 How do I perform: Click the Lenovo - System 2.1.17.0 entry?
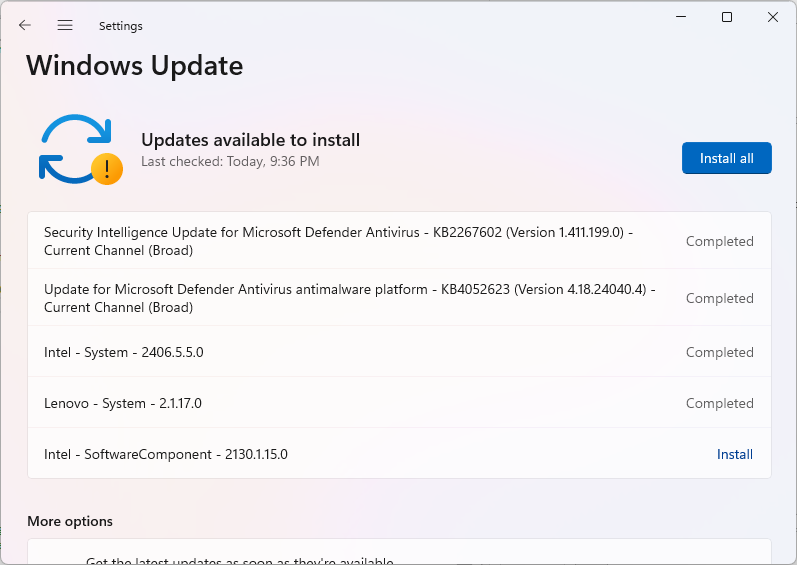123,403
